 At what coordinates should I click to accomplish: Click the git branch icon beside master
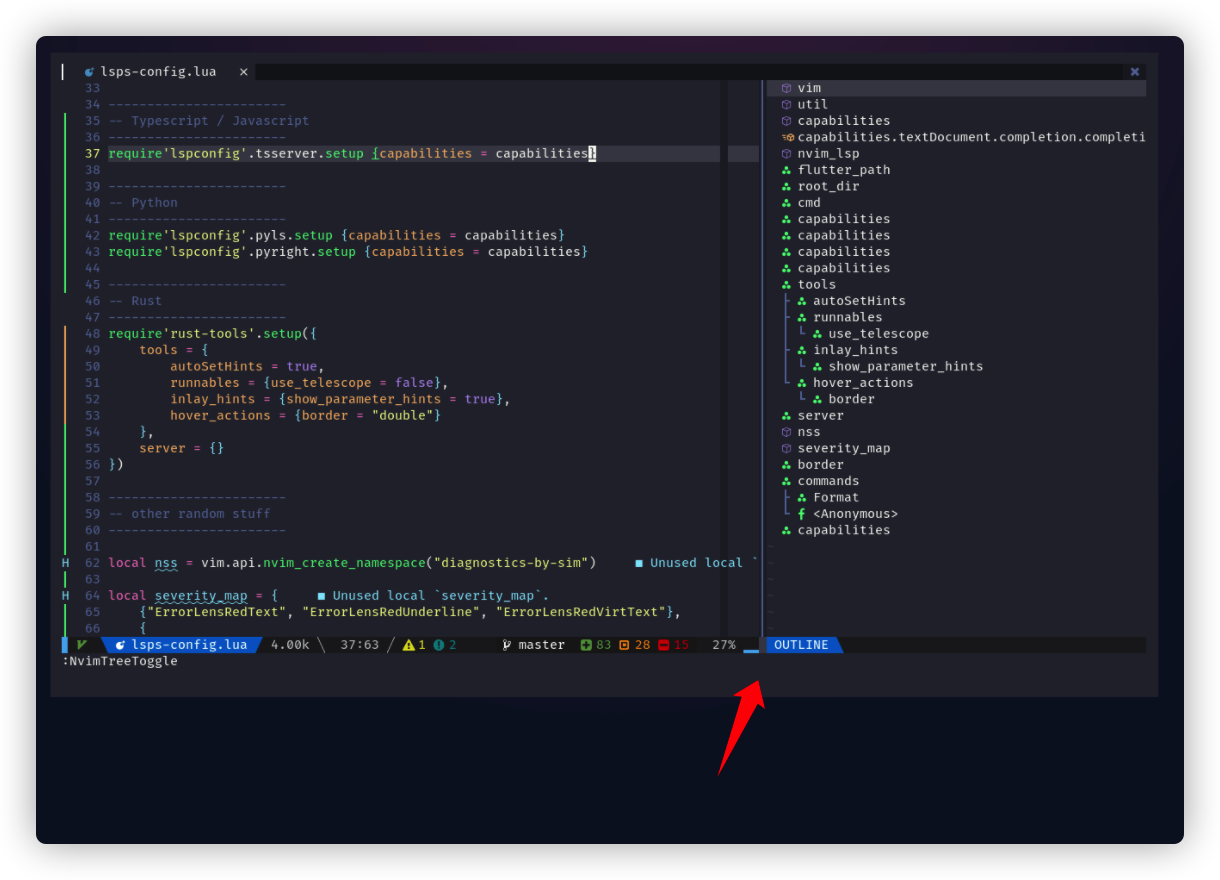click(506, 644)
